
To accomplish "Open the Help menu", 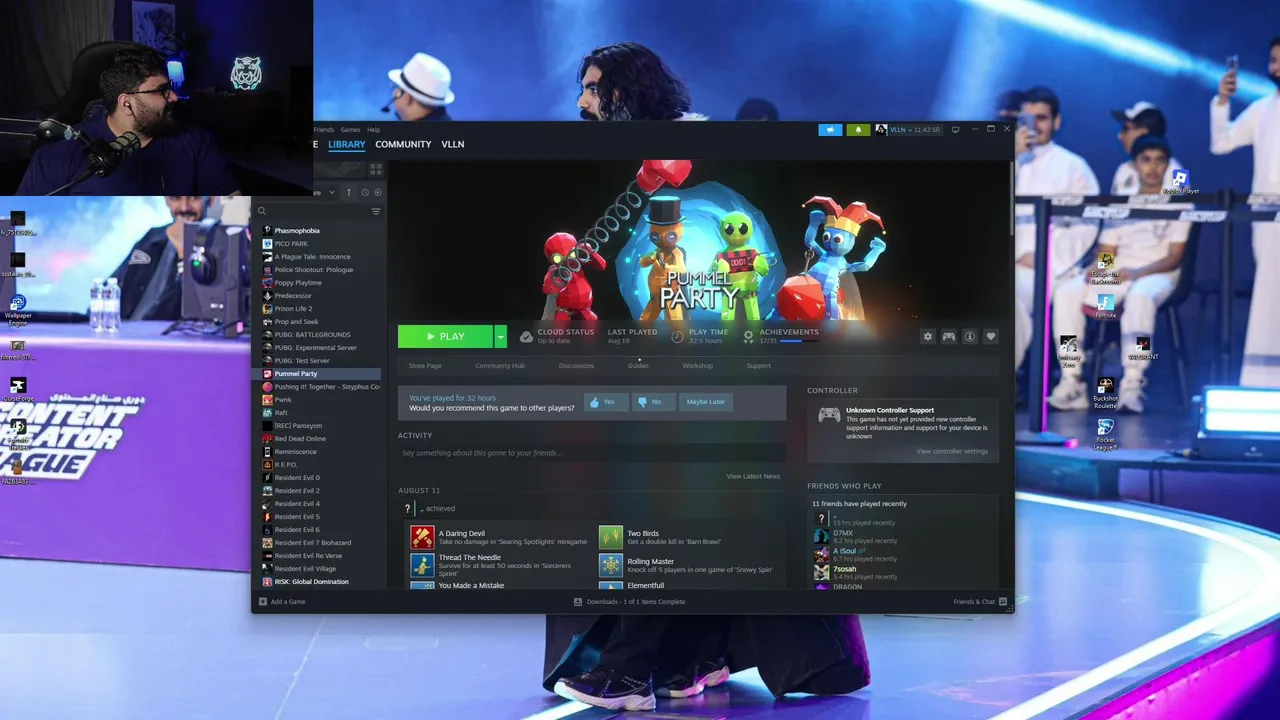I will [373, 130].
